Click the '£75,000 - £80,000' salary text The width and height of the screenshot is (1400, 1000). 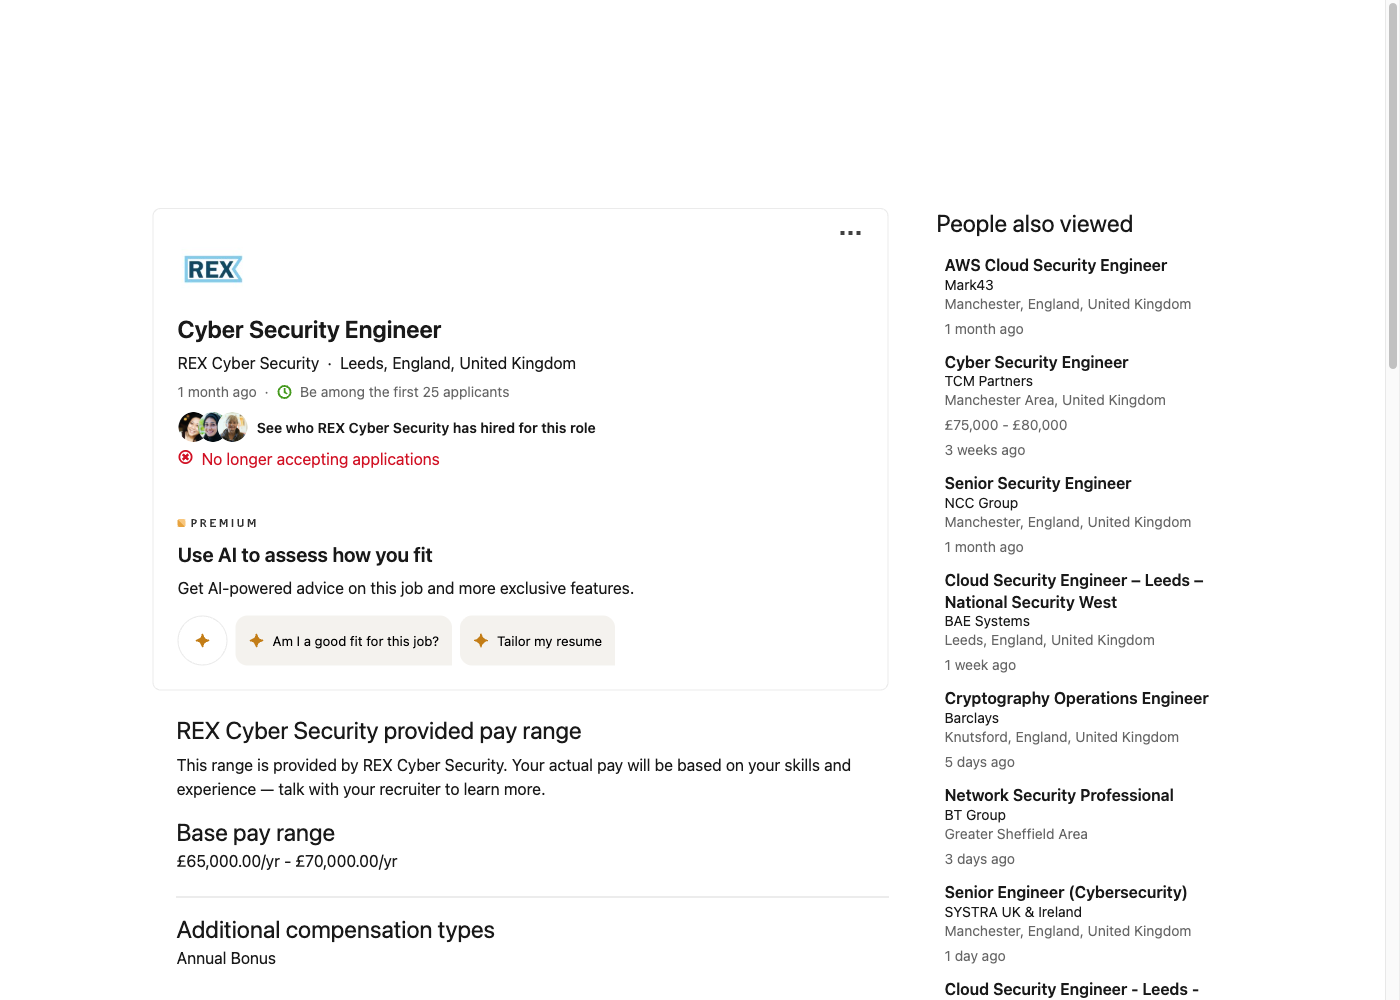click(1006, 425)
